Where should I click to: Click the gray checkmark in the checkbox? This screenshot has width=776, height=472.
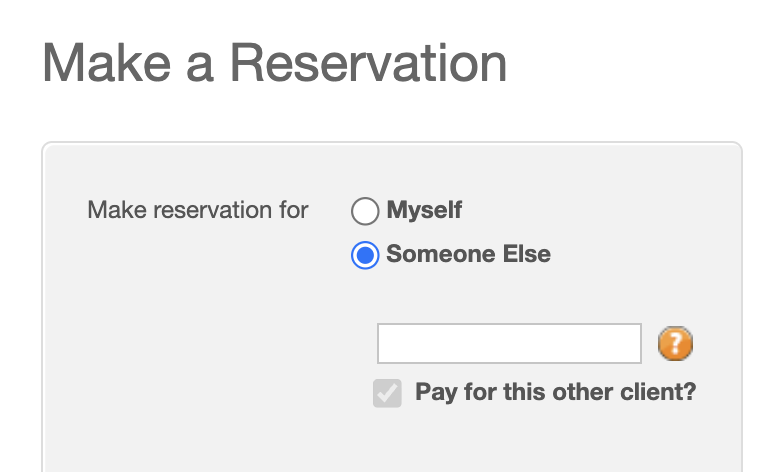click(387, 393)
